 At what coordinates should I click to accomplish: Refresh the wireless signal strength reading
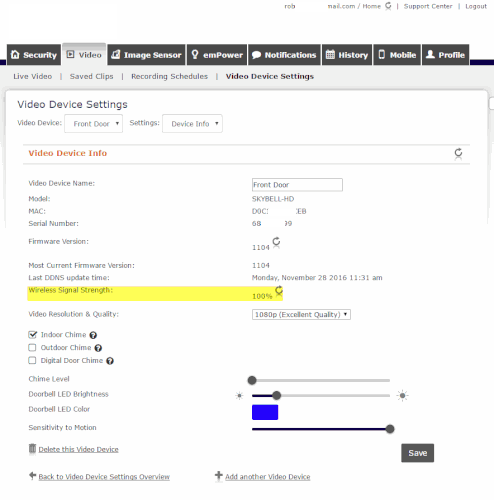279,290
